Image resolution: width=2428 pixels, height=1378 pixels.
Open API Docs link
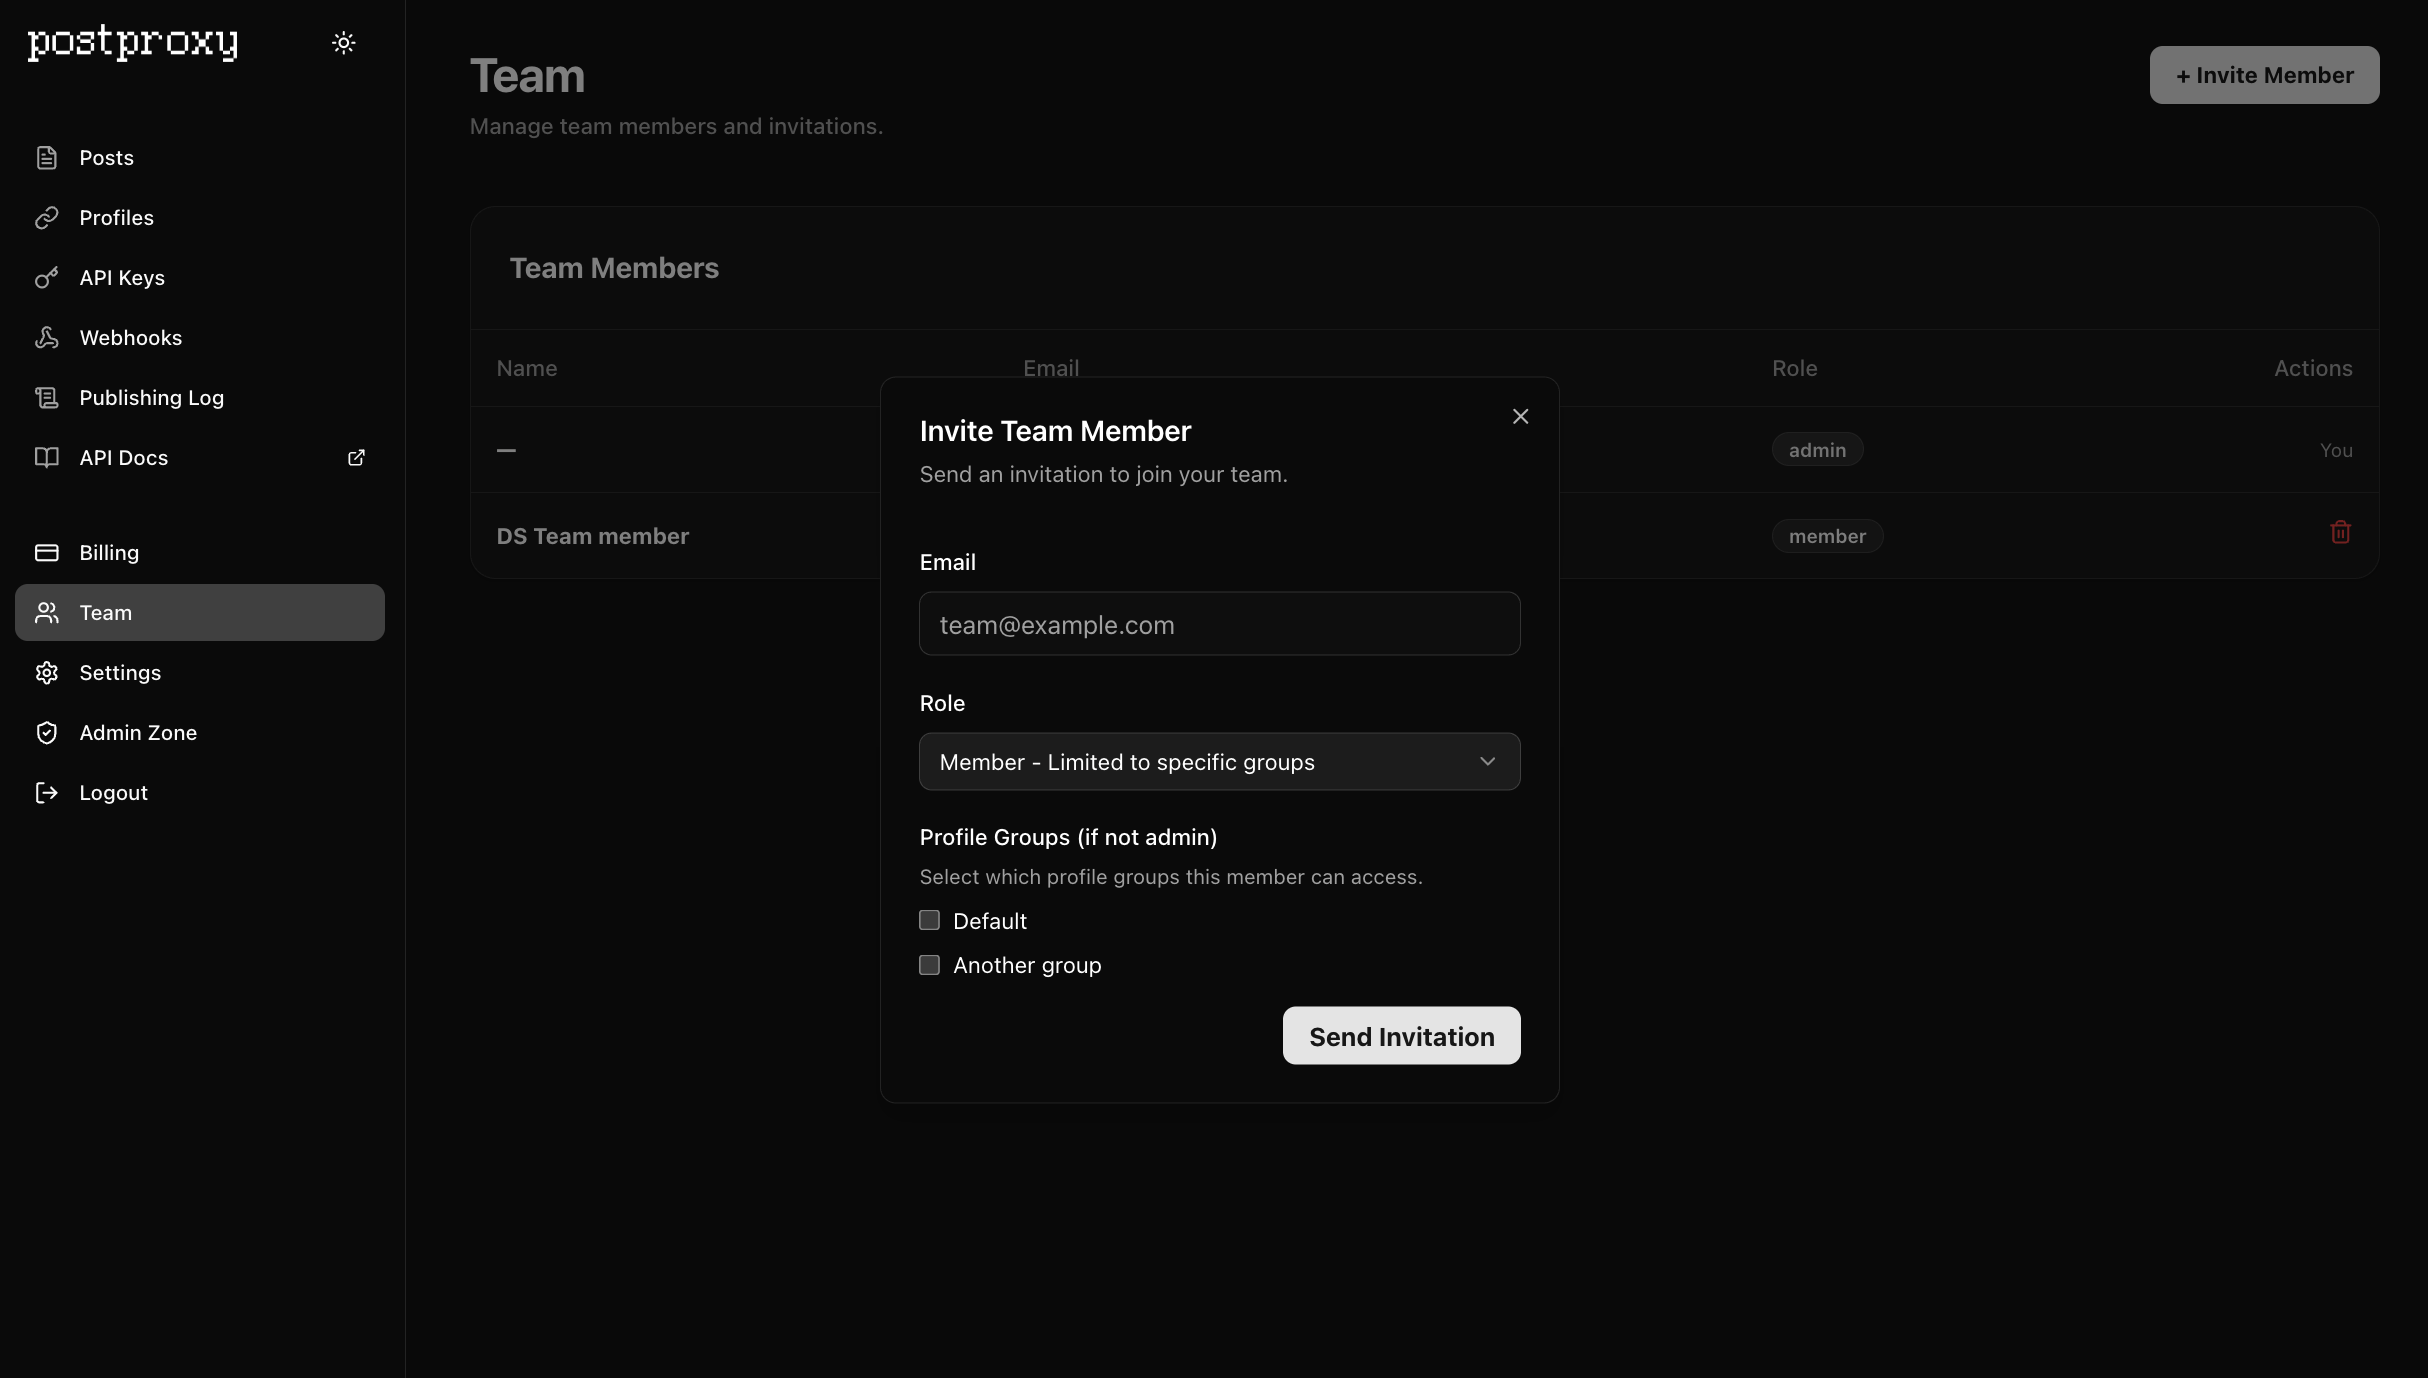pos(200,458)
